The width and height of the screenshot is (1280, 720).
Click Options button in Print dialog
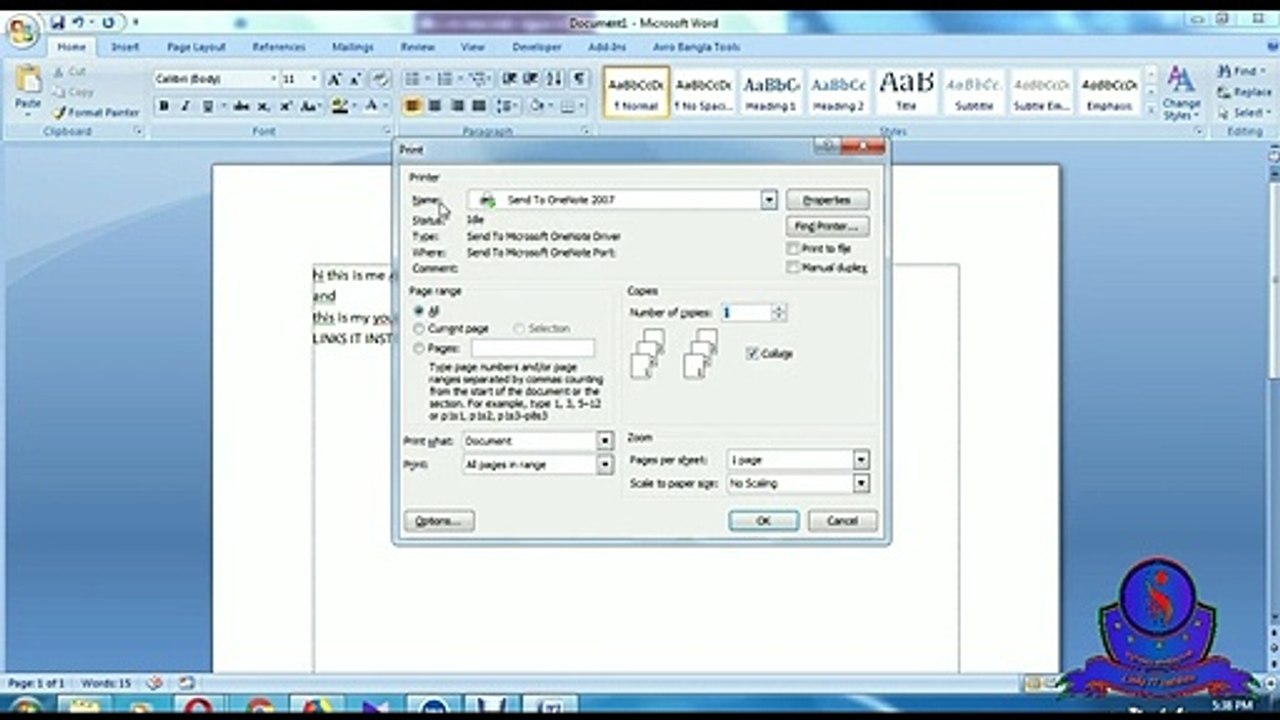pyautogui.click(x=438, y=521)
